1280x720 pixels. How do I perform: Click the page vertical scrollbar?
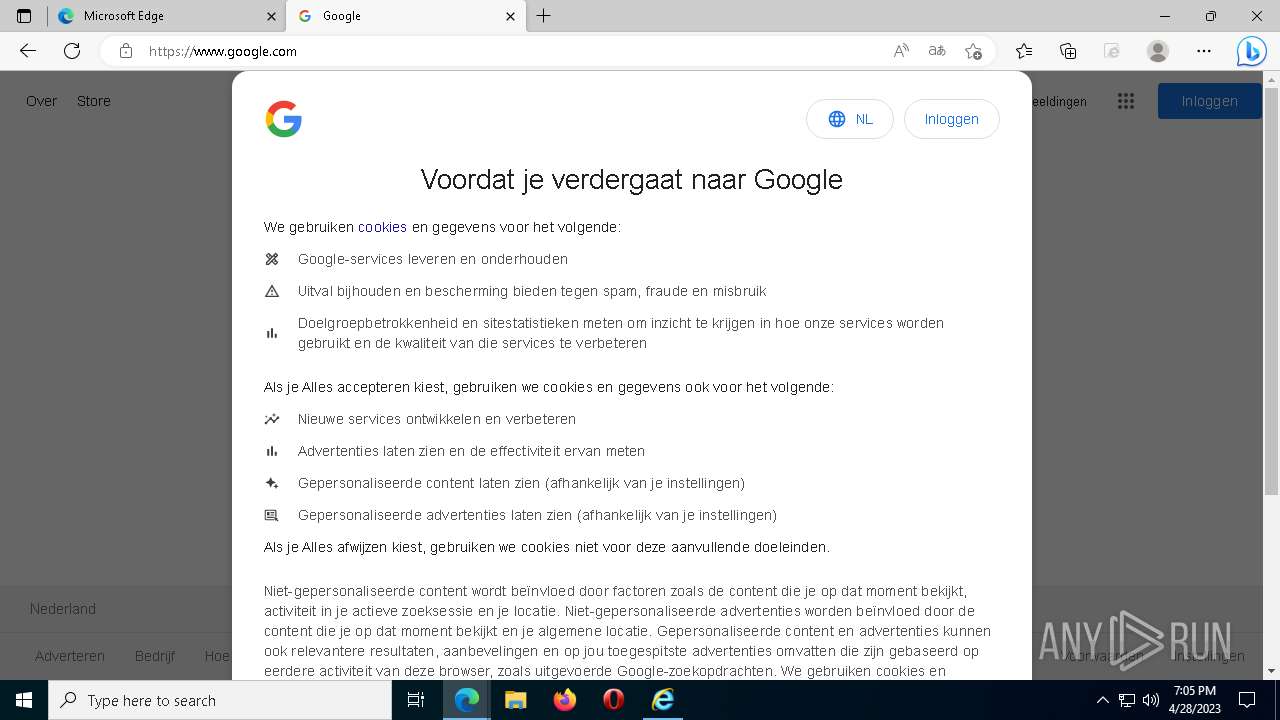tap(1271, 290)
